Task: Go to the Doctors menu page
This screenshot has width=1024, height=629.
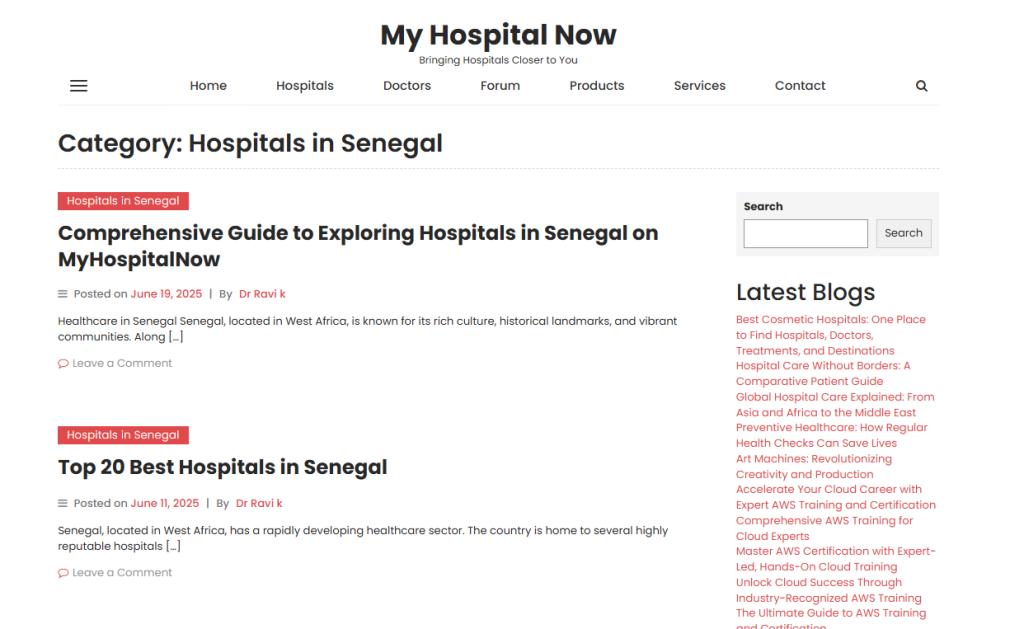Action: 407,86
